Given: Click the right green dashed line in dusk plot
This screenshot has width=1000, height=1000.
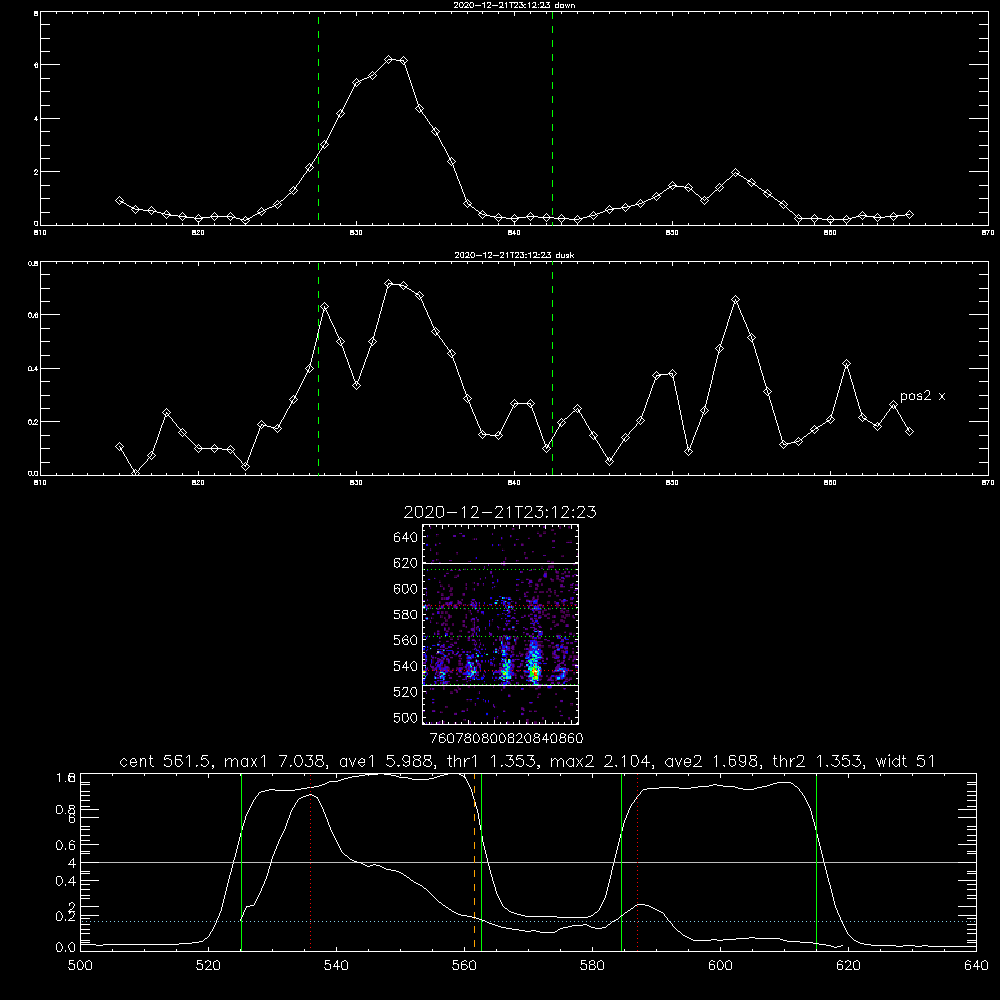Looking at the screenshot, I should tap(552, 369).
